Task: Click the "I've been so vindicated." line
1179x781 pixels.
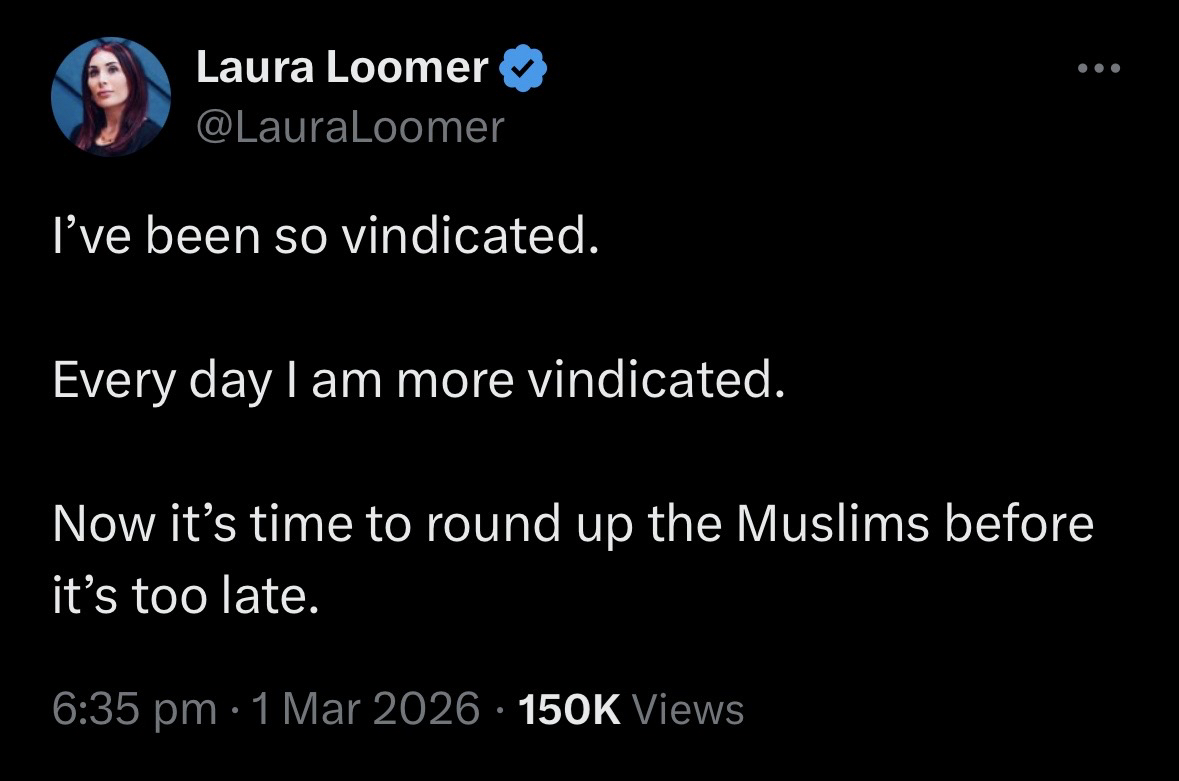Action: 325,240
